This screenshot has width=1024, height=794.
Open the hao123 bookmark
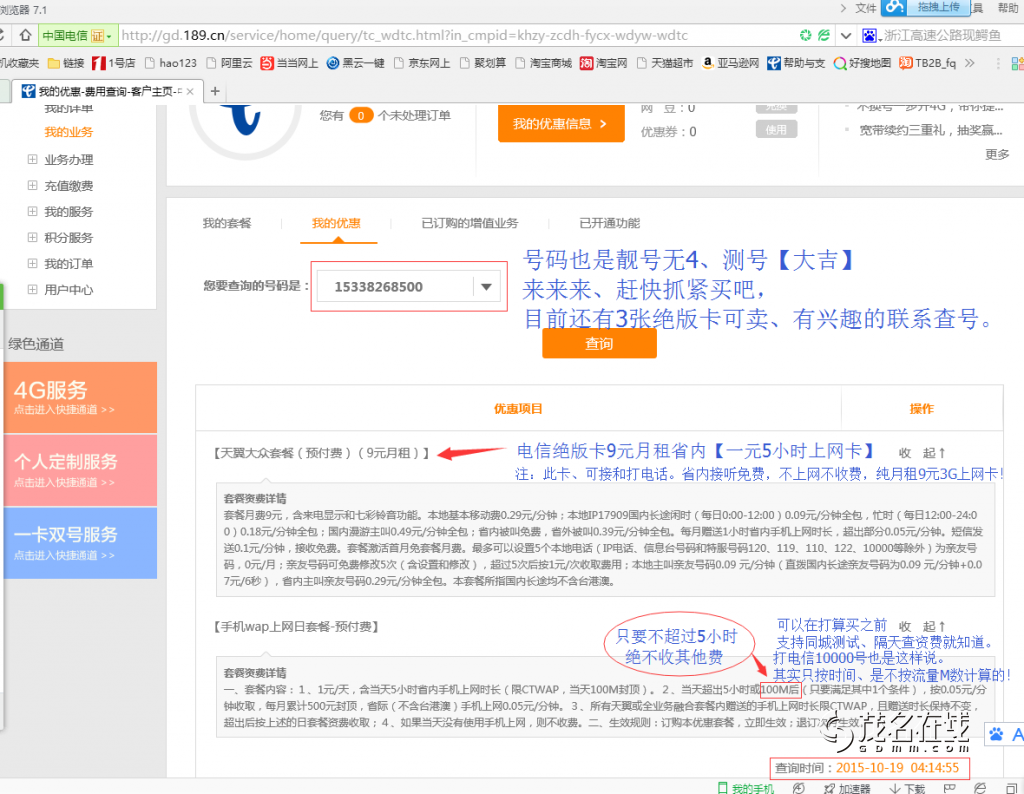click(171, 63)
